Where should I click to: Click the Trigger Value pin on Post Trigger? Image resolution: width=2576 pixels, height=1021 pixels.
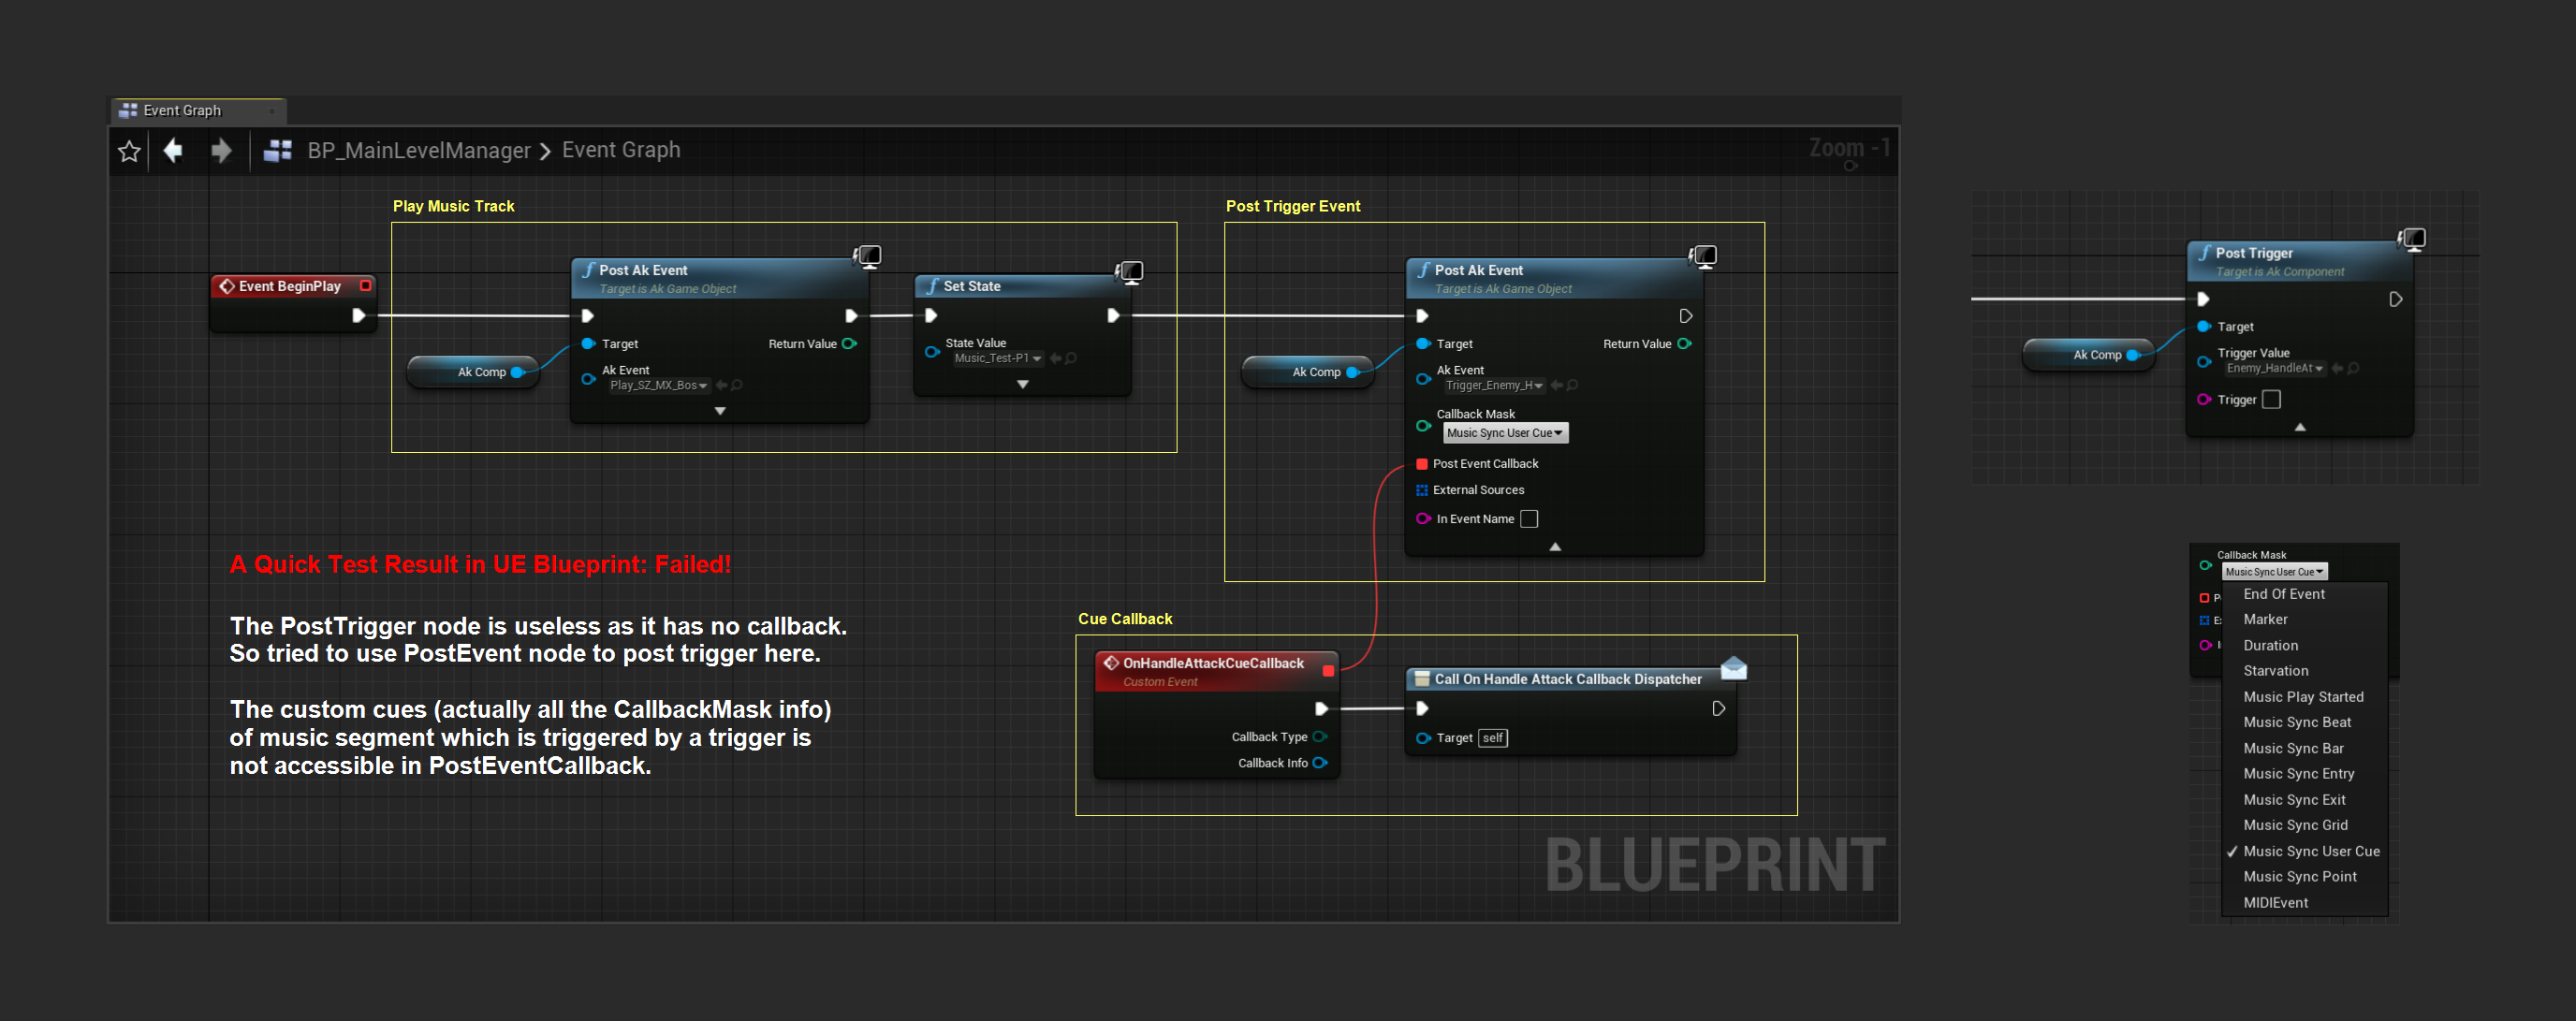pos(2203,362)
